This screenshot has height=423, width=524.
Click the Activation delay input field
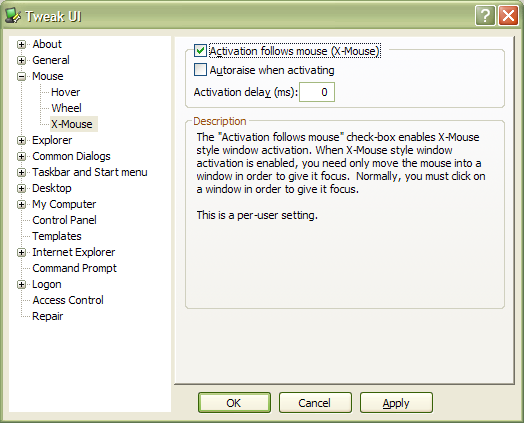point(317,92)
